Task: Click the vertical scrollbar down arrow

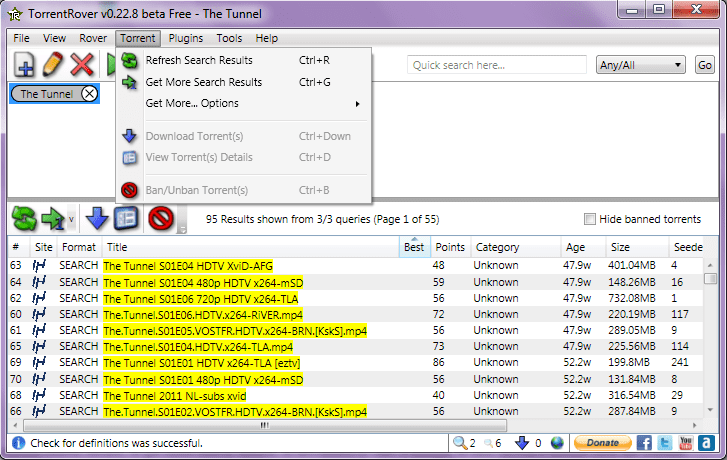Action: tap(710, 410)
